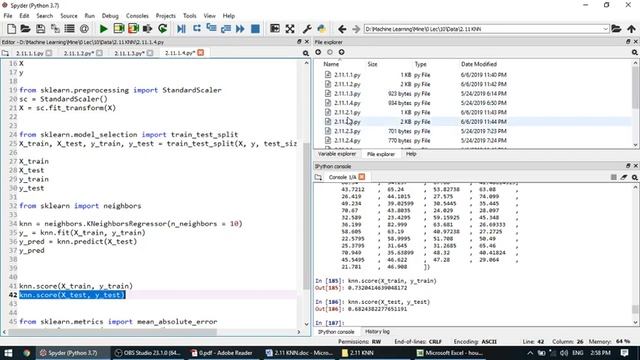
Task: Open the Edit menu
Action: coord(24,16)
